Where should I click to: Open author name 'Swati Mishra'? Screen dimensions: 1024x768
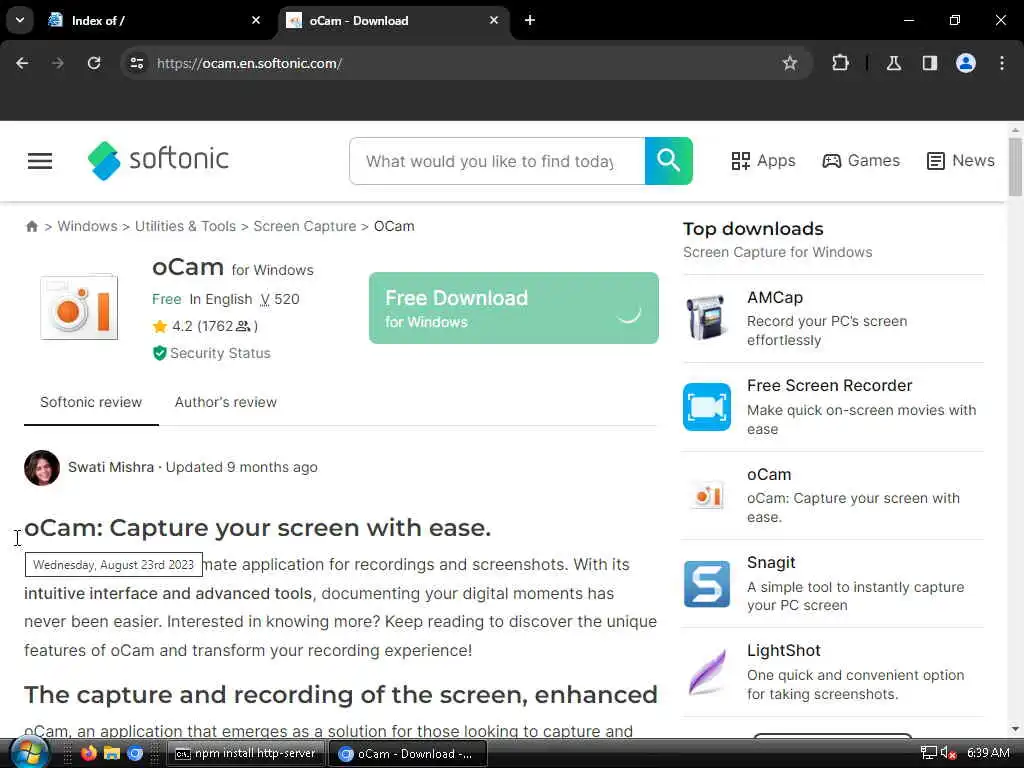pyautogui.click(x=111, y=468)
